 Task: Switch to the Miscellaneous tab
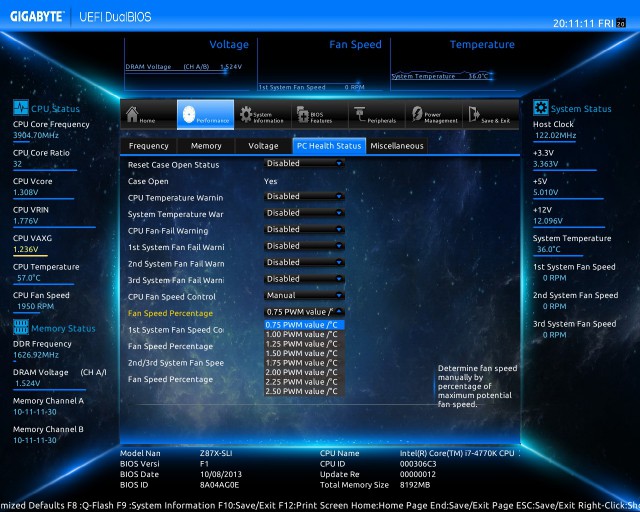click(397, 146)
